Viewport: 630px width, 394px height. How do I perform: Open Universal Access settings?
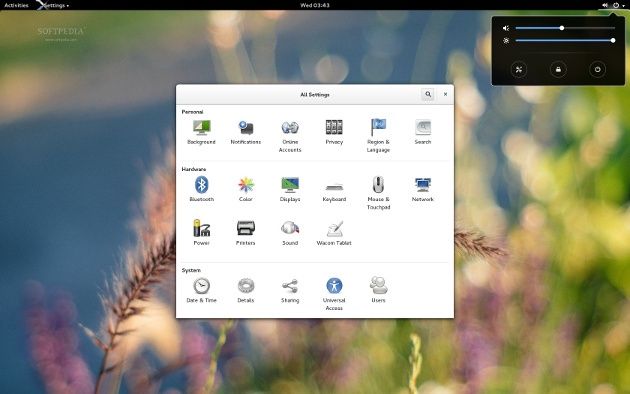[334, 294]
